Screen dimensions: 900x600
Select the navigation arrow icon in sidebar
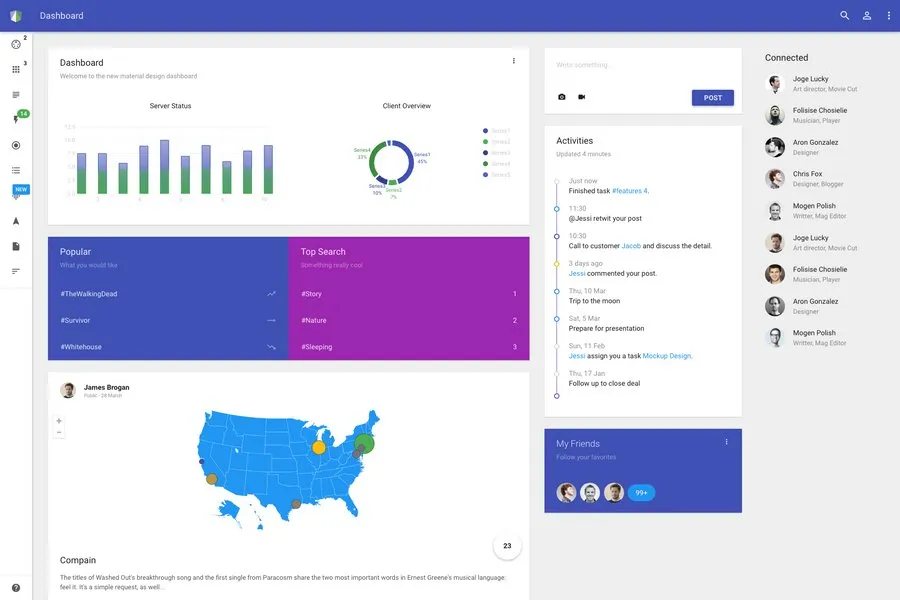tap(16, 221)
